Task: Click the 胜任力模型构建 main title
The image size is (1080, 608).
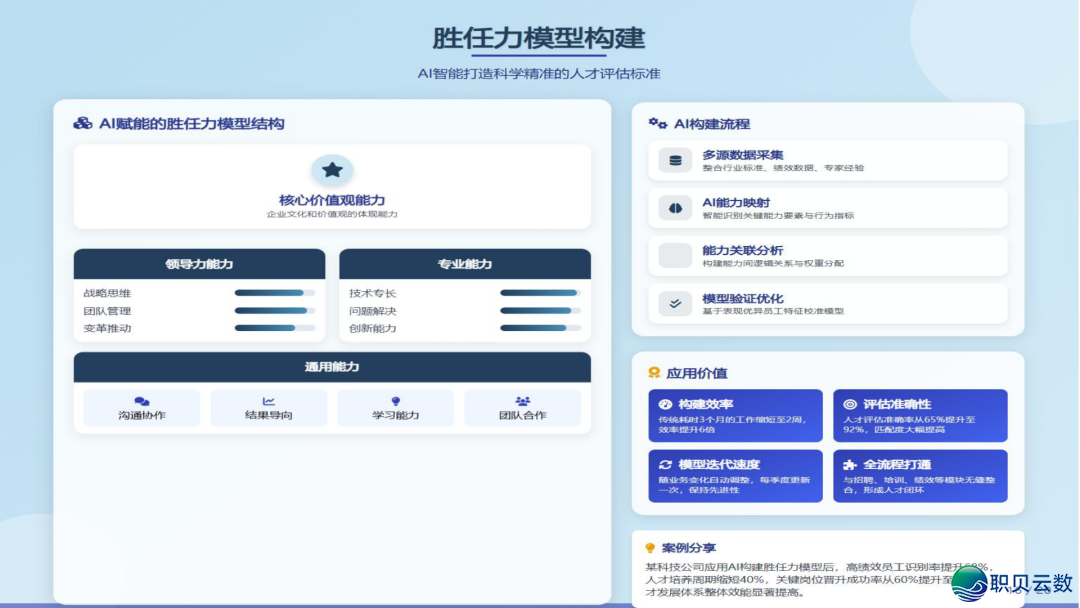Action: click(x=539, y=38)
